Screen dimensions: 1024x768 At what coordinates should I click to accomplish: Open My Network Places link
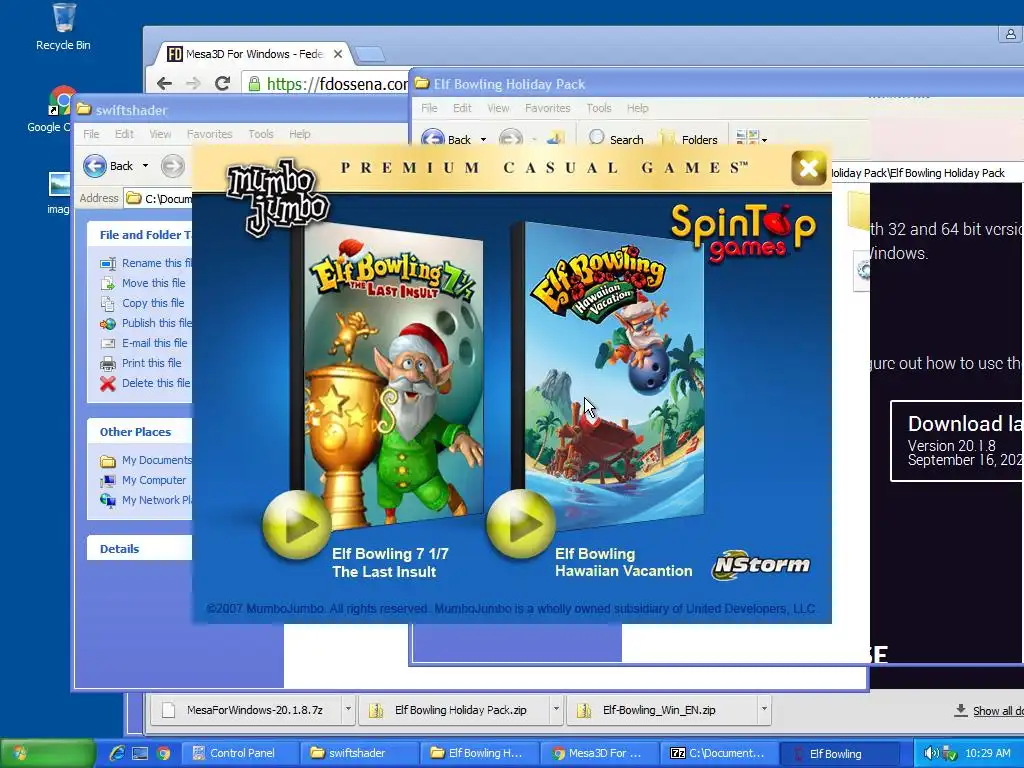point(146,500)
